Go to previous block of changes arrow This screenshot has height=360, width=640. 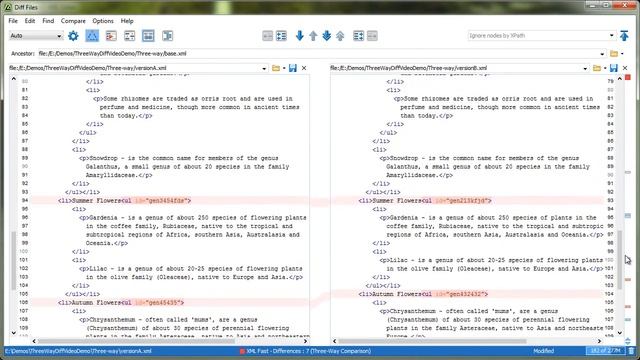click(x=313, y=36)
